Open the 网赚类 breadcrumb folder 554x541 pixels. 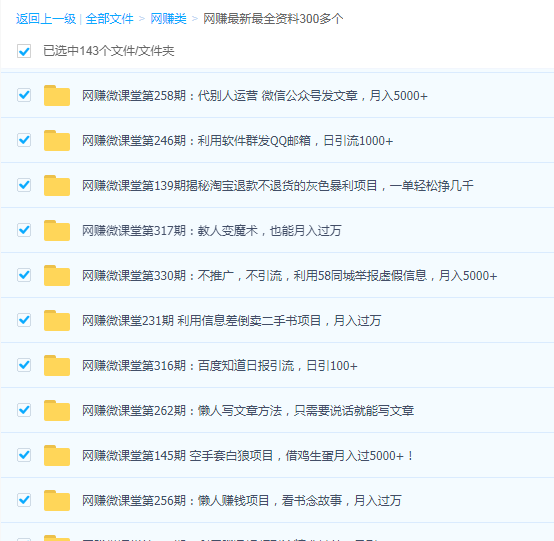coord(169,19)
